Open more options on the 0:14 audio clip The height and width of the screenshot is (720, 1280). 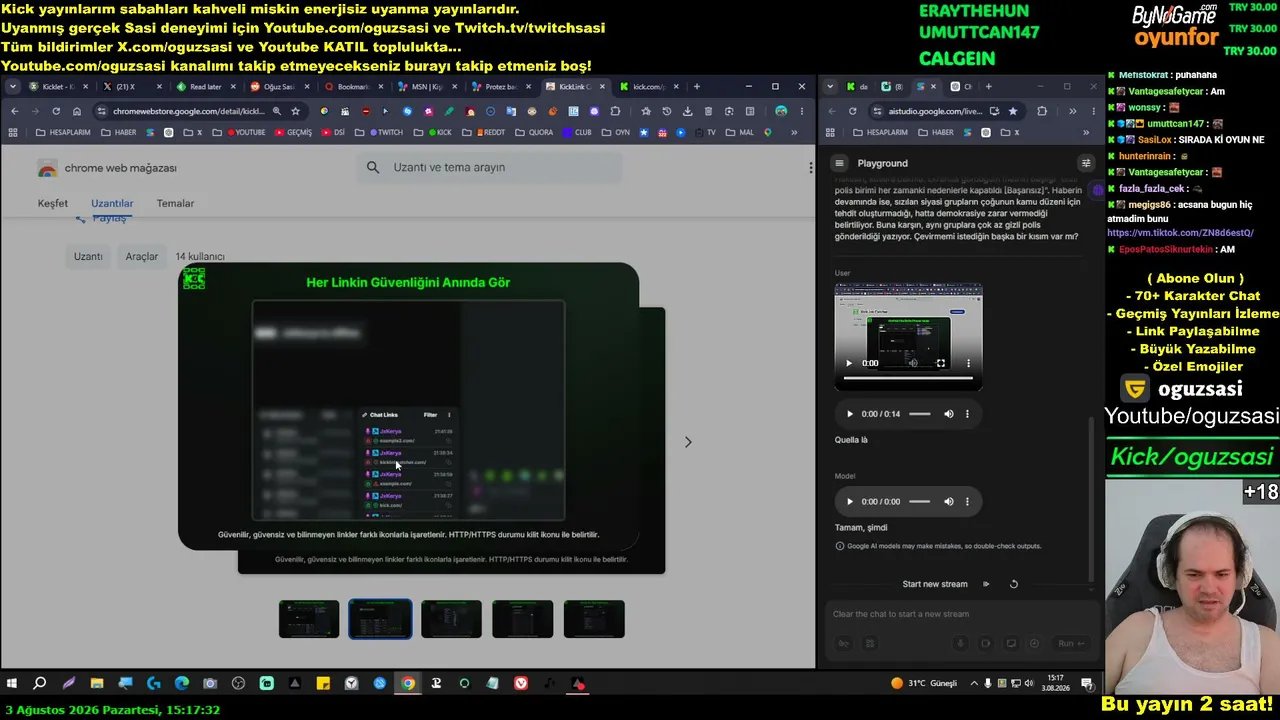(x=967, y=414)
